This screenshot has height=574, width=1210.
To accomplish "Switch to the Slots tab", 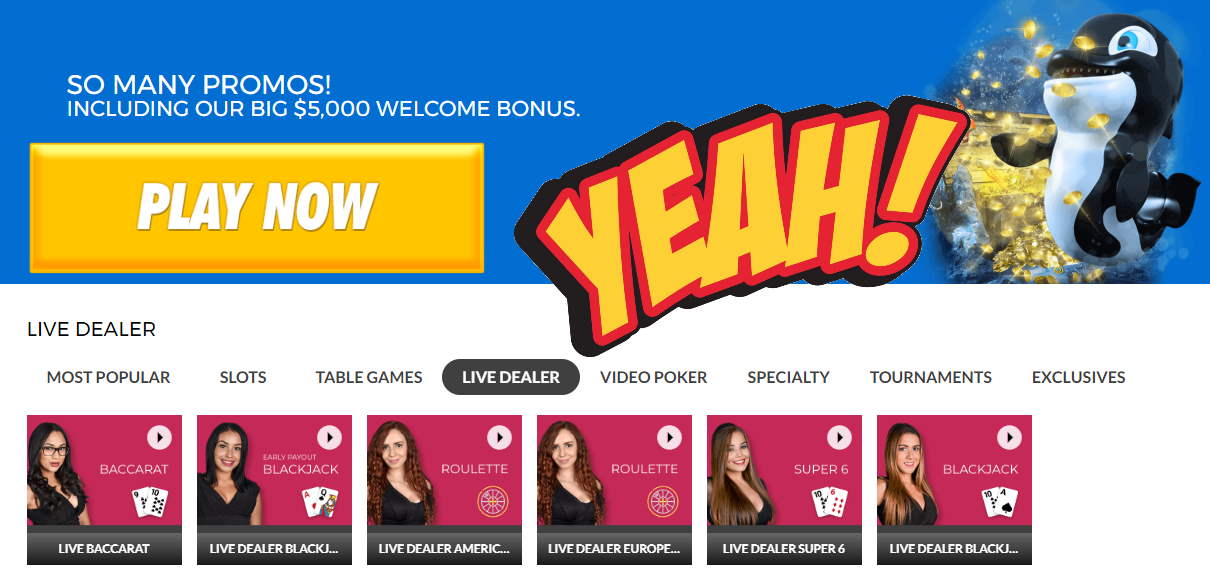I will point(243,377).
